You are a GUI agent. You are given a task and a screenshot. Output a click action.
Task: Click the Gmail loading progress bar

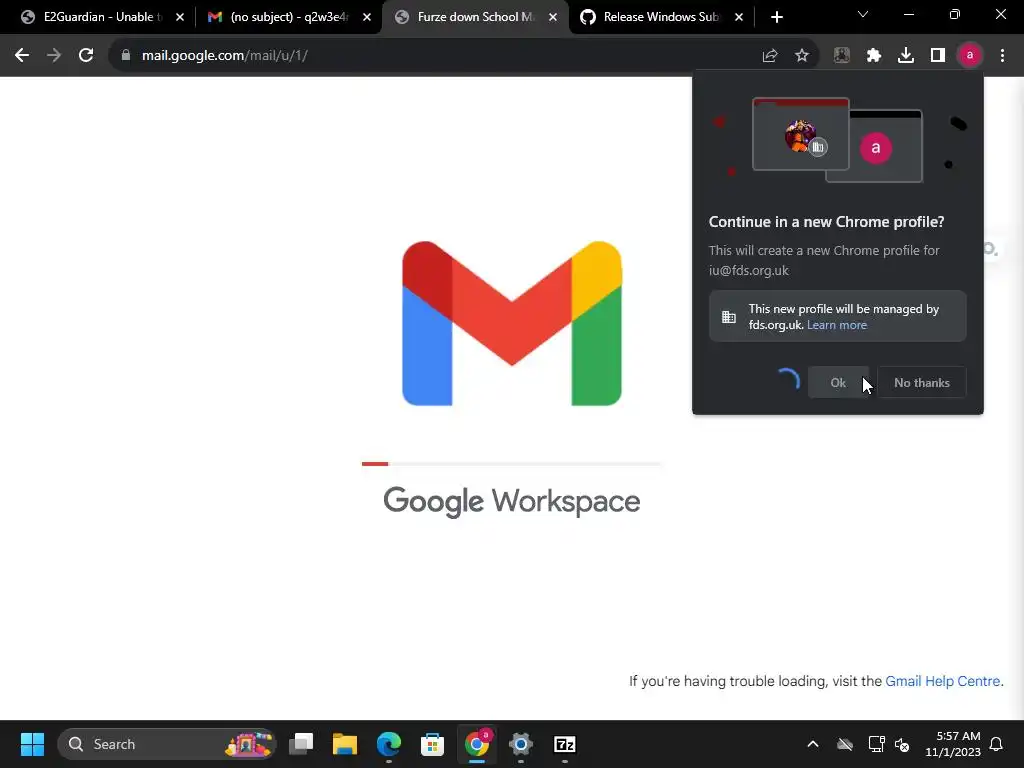coord(511,464)
